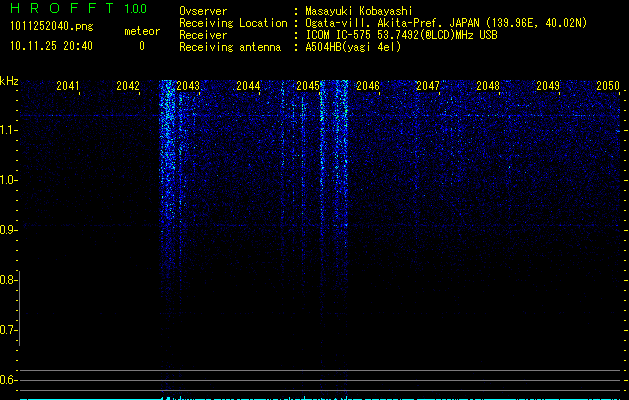The width and height of the screenshot is (629, 400).
Task: Click the Receiving antenna label
Action: pyautogui.click(x=230, y=47)
